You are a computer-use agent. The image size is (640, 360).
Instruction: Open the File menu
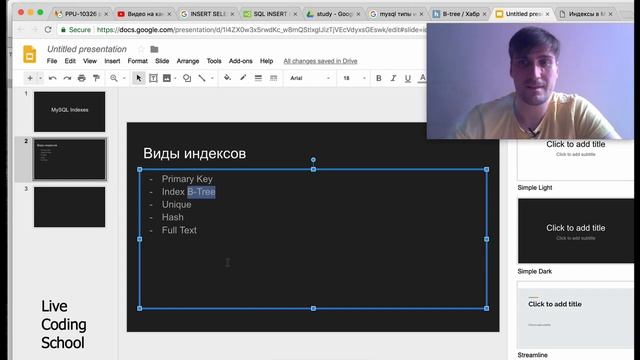(x=52, y=61)
